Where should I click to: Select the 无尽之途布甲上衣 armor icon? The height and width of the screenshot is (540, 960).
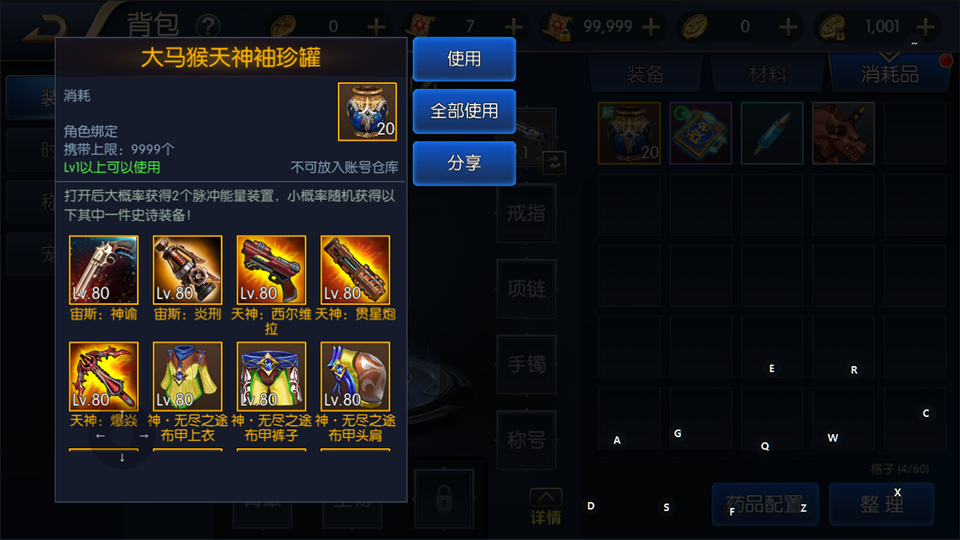187,377
